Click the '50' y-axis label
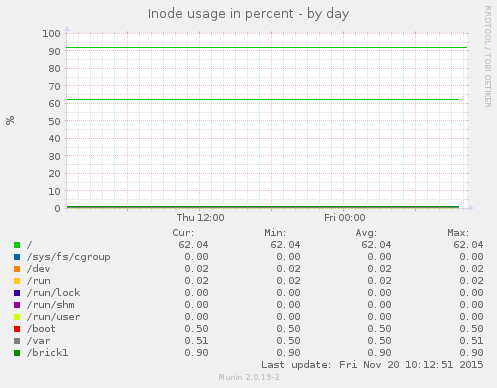 [x=54, y=121]
